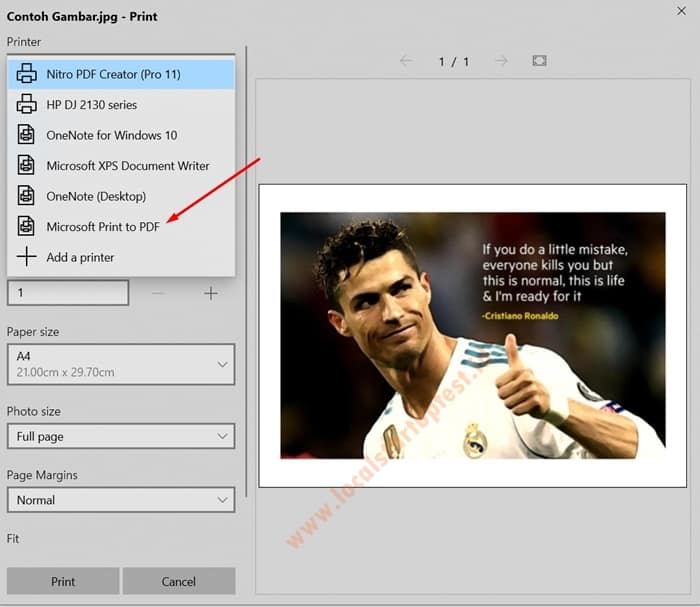Decrease copies with the minus button

pyautogui.click(x=158, y=293)
